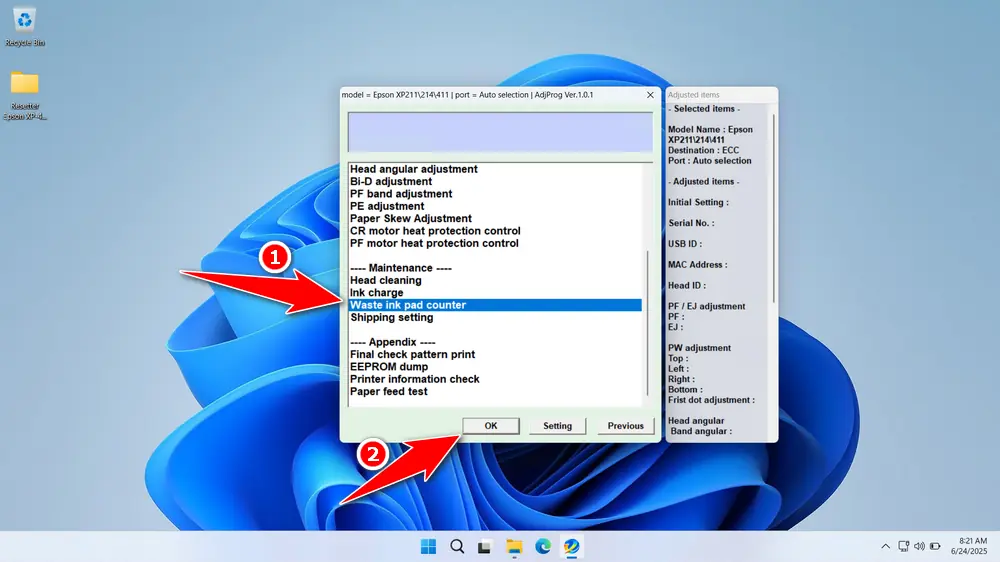Select the Resetter Epson folder on the desktop

pyautogui.click(x=24, y=95)
